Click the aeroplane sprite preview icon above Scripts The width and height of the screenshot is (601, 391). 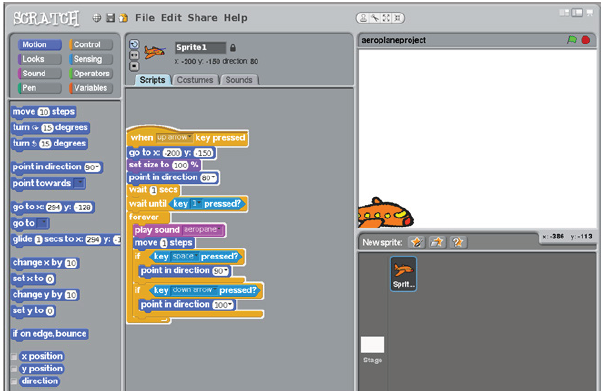tap(155, 52)
